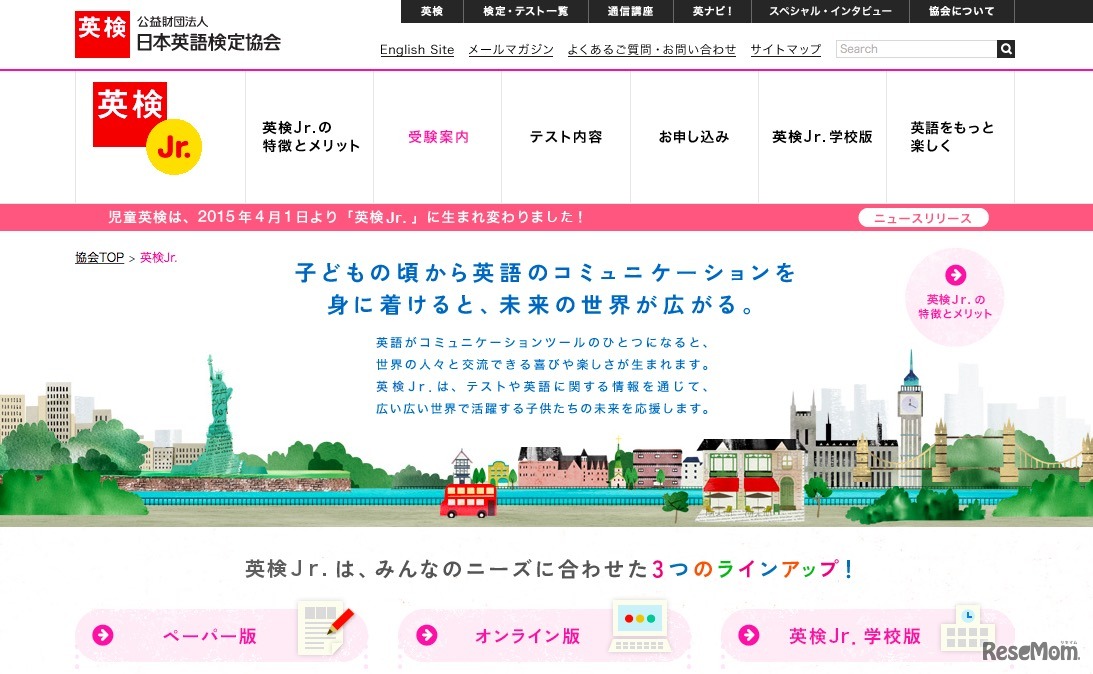The width and height of the screenshot is (1093, 674).
Task: Select the お申し込み tab
Action: click(x=694, y=136)
